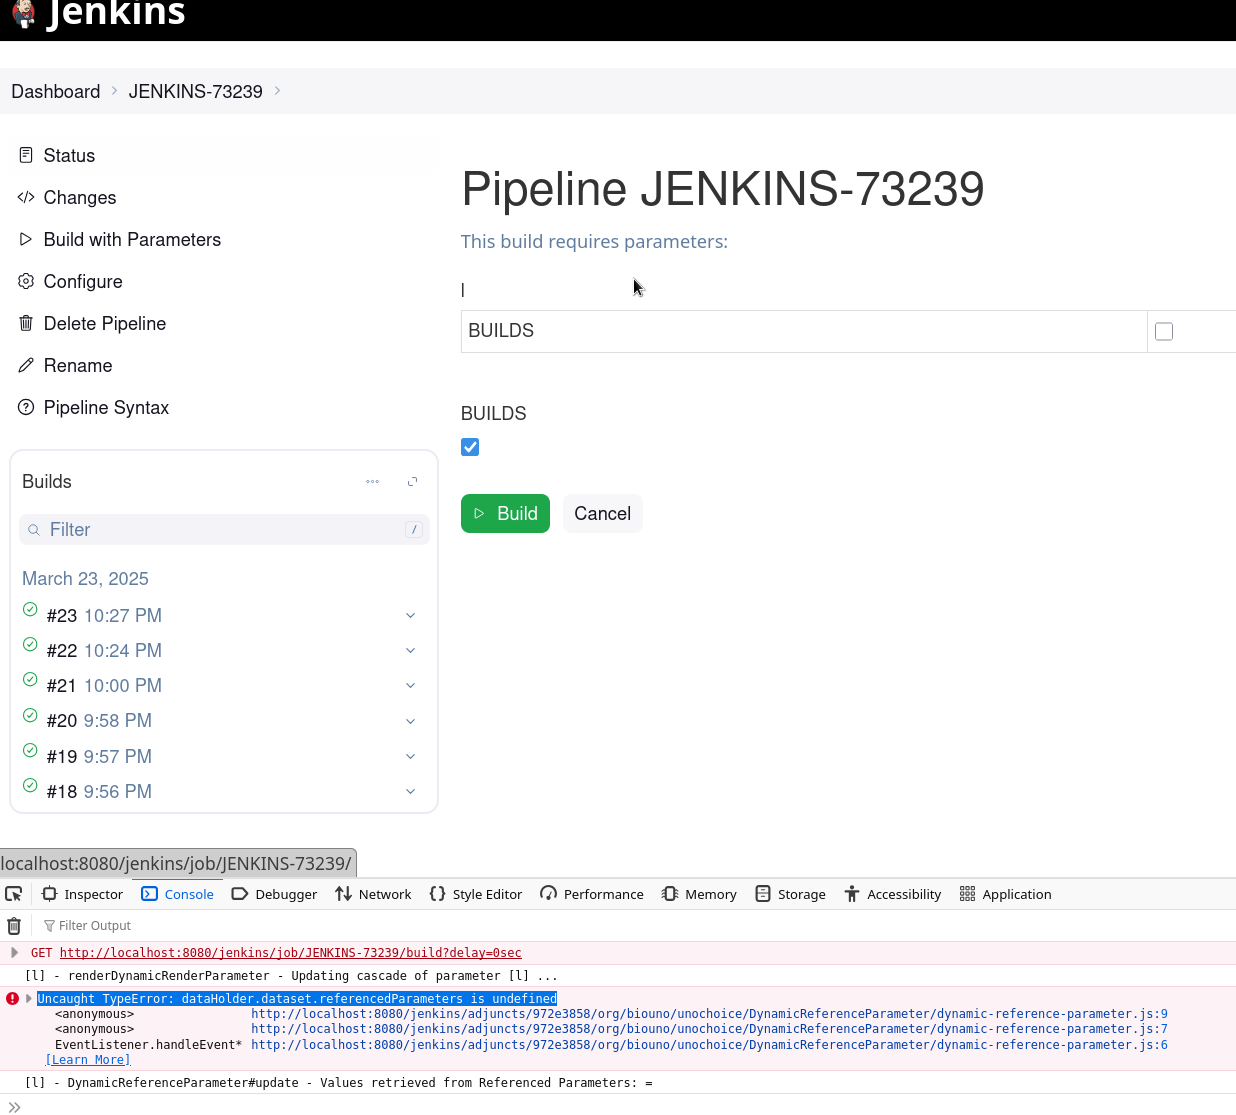Viewport: 1236px width, 1115px height.
Task: Switch to the Performance devtools tab
Action: click(592, 894)
